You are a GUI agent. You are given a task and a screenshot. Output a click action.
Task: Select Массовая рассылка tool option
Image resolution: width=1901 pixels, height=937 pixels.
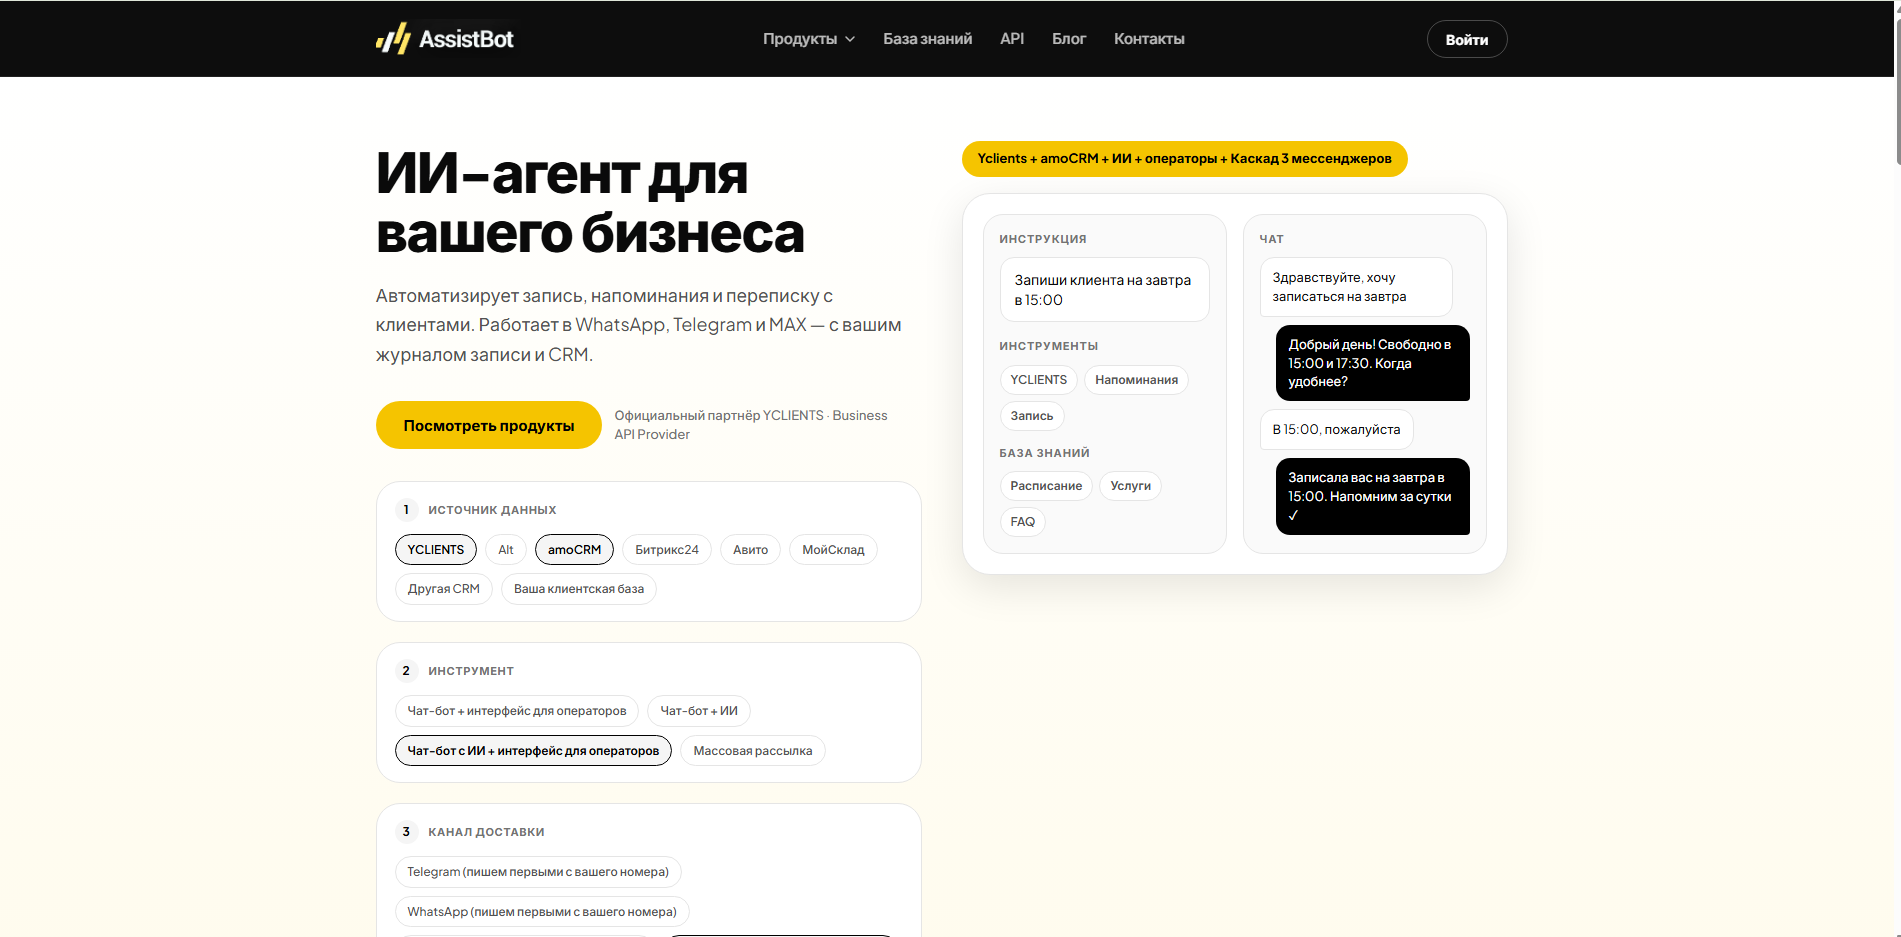tap(753, 751)
